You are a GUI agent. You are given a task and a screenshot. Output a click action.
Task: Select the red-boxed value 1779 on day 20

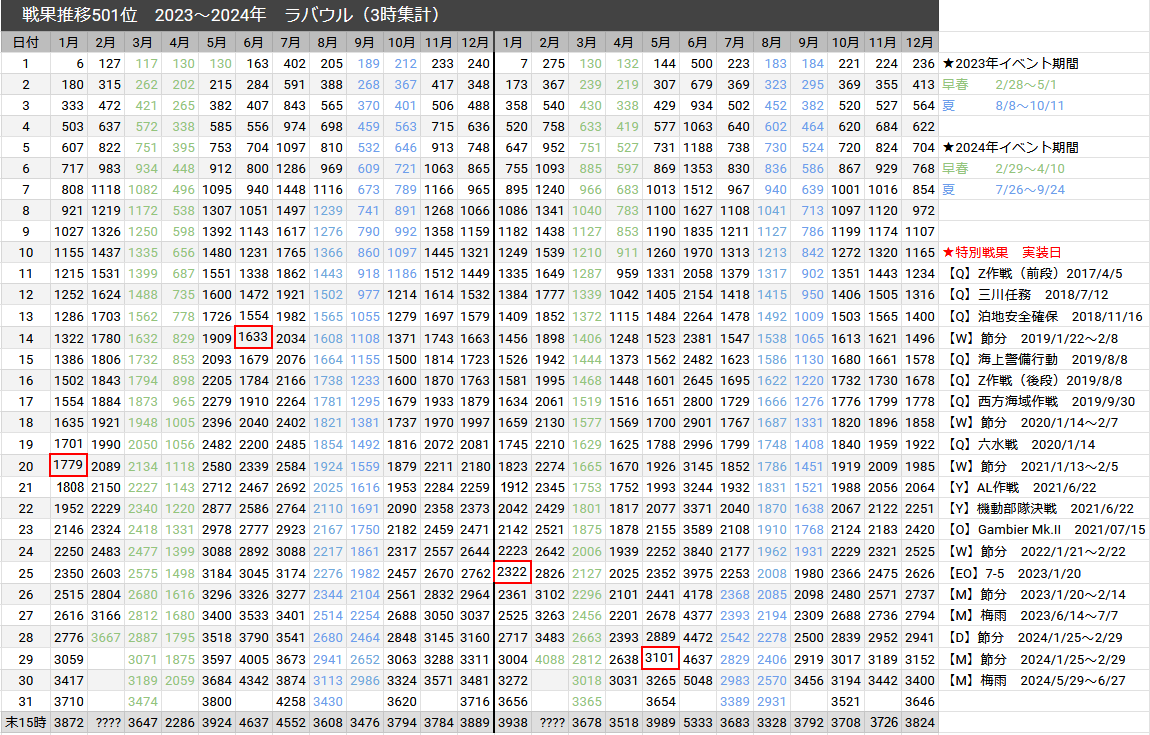pyautogui.click(x=66, y=464)
